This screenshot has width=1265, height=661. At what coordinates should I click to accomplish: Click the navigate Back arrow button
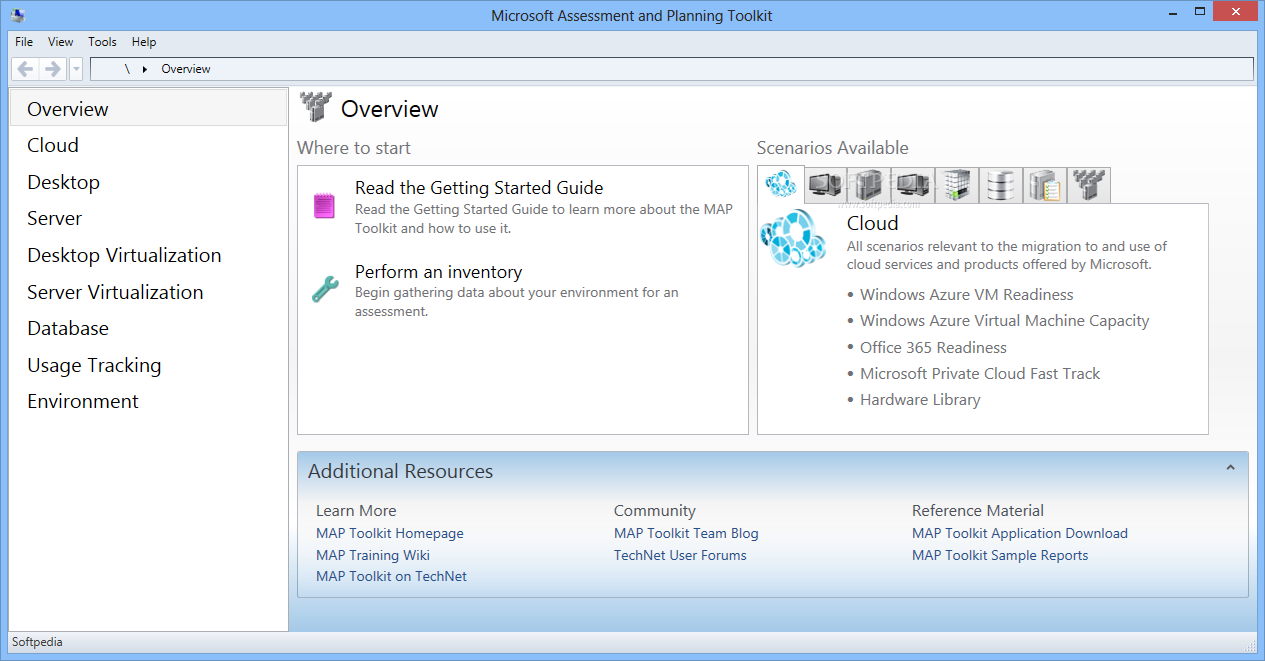(x=25, y=69)
